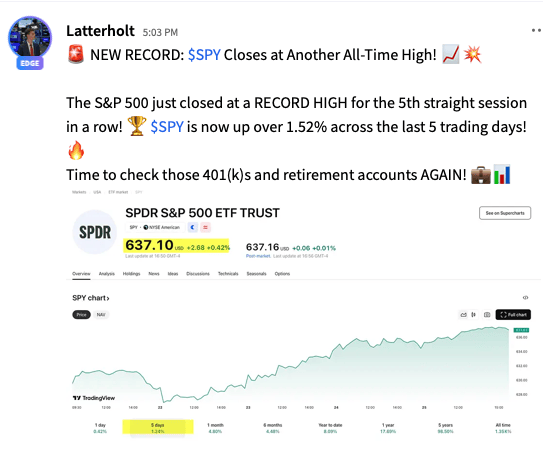Switch to the Holdings tab
The image size is (543, 452).
[x=131, y=274]
